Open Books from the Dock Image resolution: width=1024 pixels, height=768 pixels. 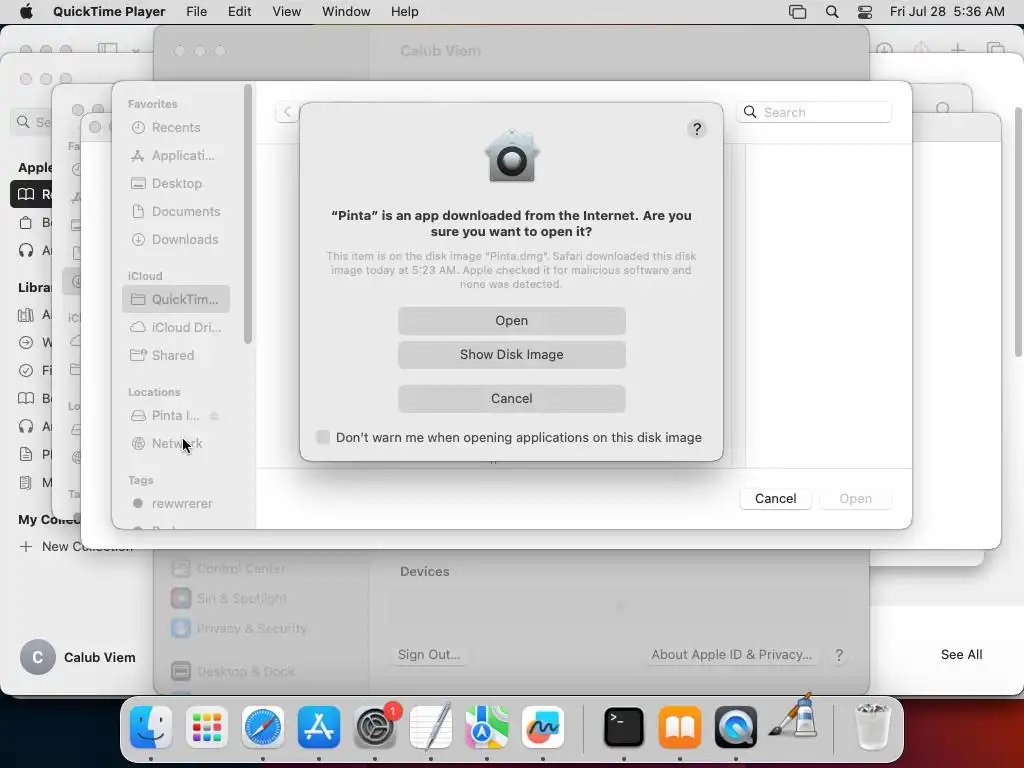click(x=680, y=727)
